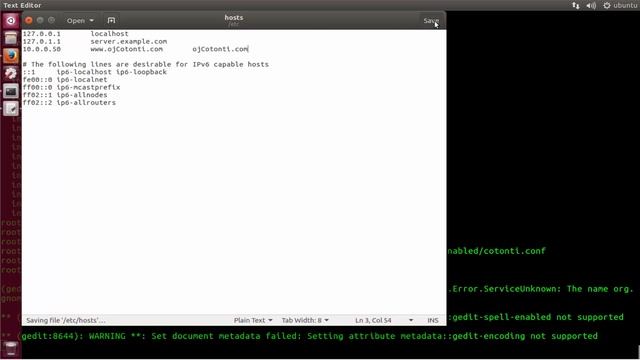
Task: Click the hosts document title
Action: point(233,18)
